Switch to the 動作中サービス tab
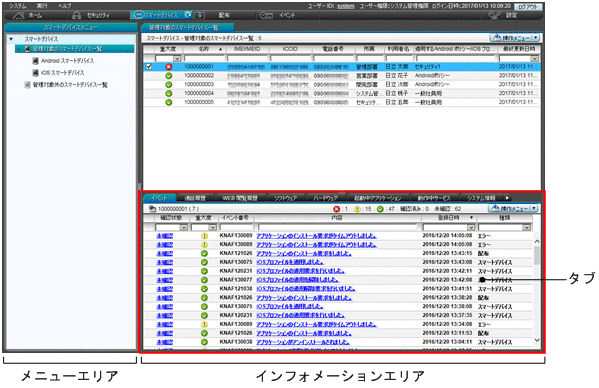Viewport: 599px width, 388px height. point(434,198)
